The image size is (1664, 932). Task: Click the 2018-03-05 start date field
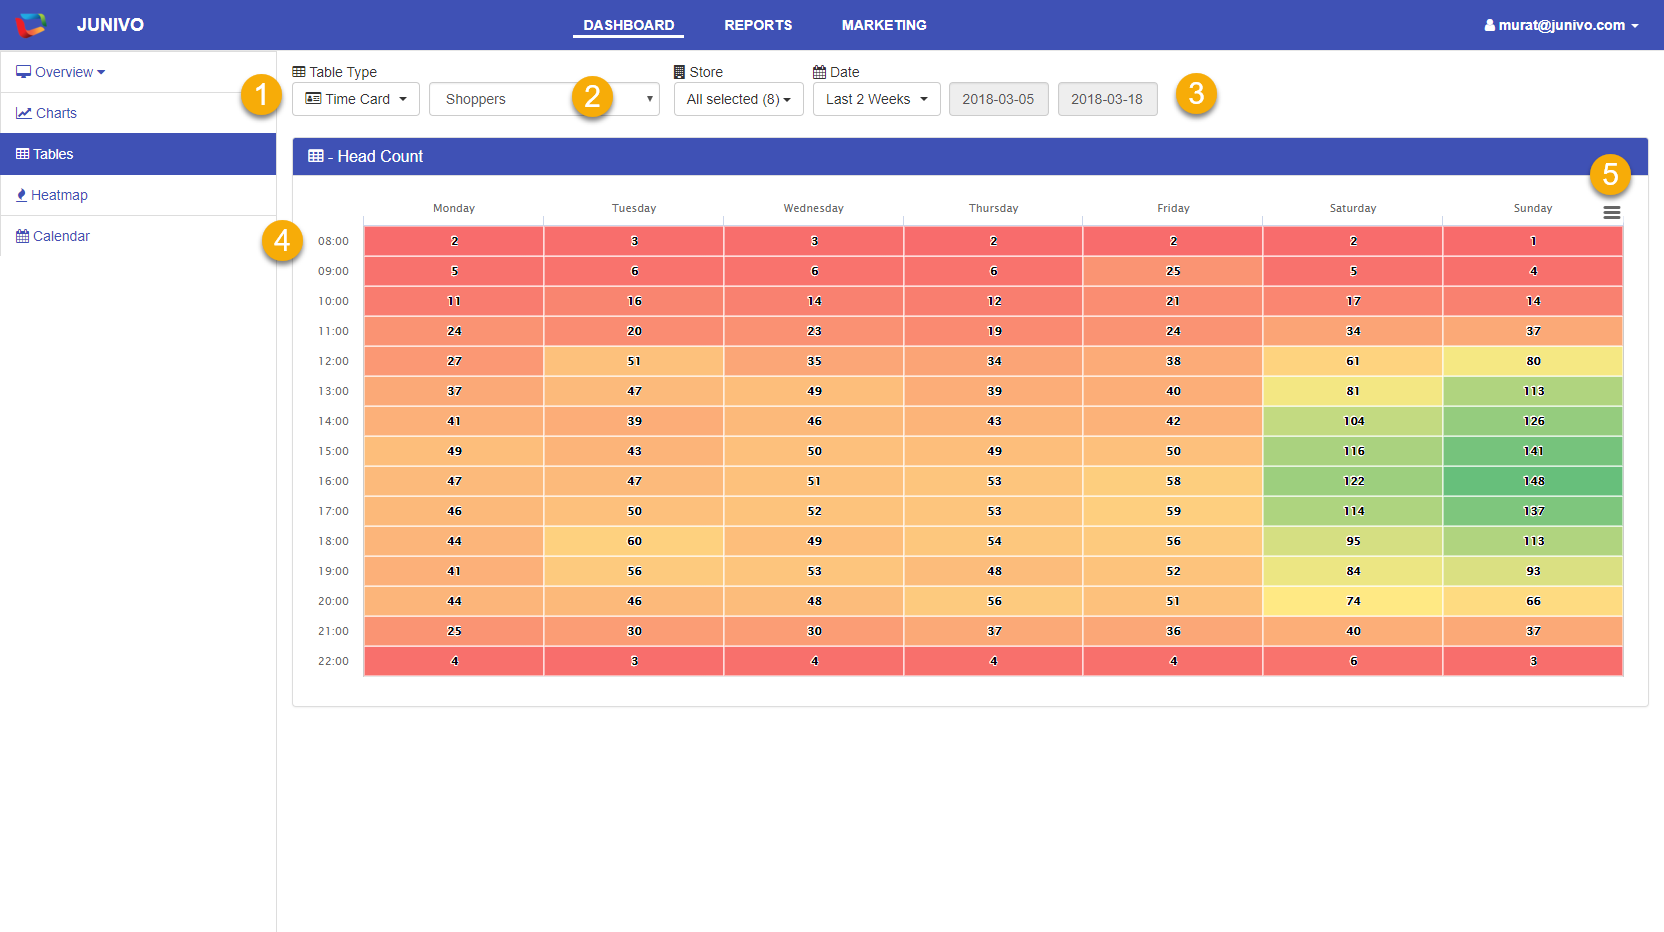pyautogui.click(x=998, y=99)
